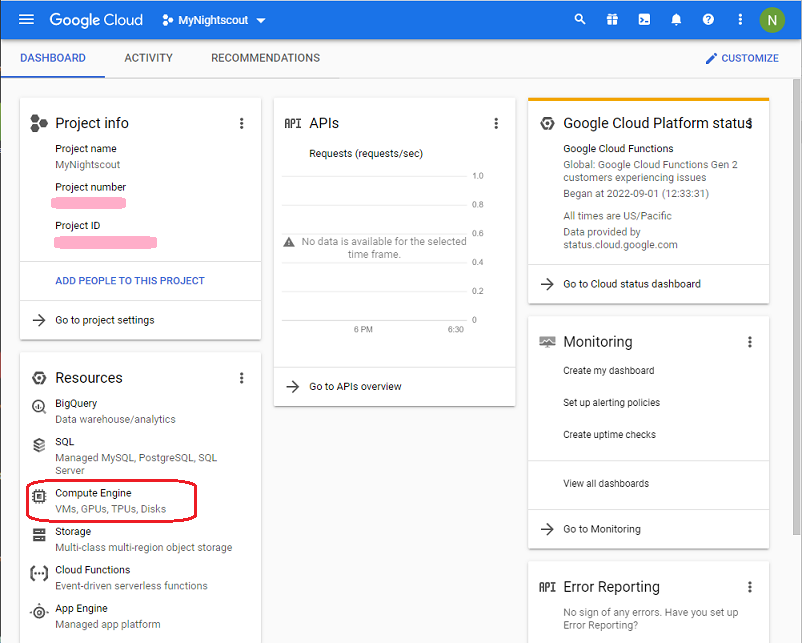Open APIs card three-dot menu
The image size is (802, 643).
click(x=496, y=123)
